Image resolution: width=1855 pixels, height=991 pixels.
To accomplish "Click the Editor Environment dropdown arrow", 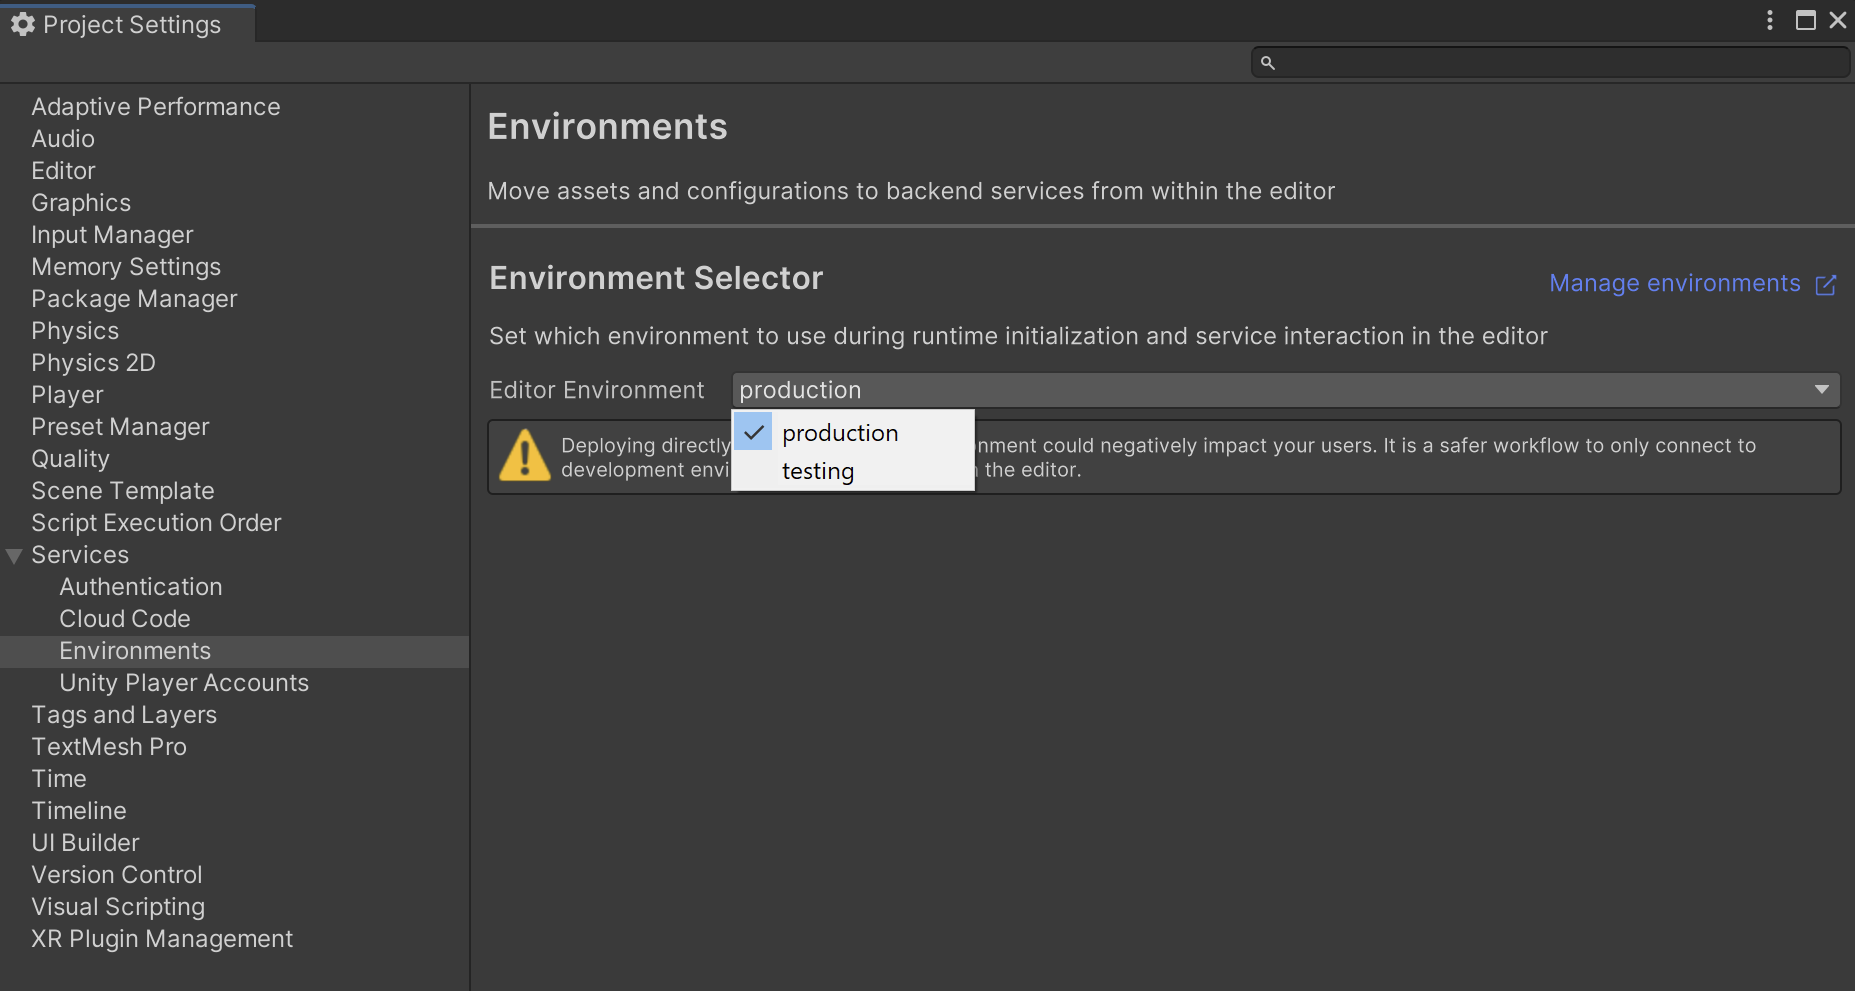I will [x=1821, y=390].
